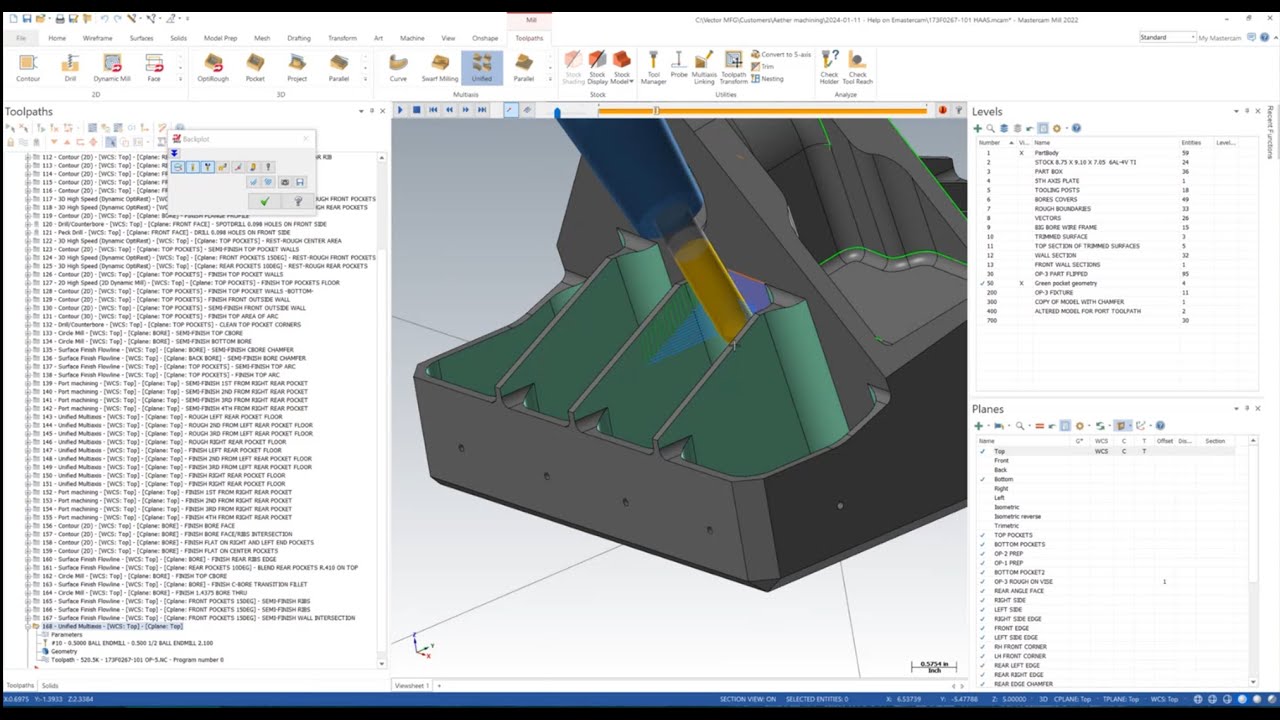Toggle checkmark for Top plane
Screen dimensions: 1280x720
[983, 451]
